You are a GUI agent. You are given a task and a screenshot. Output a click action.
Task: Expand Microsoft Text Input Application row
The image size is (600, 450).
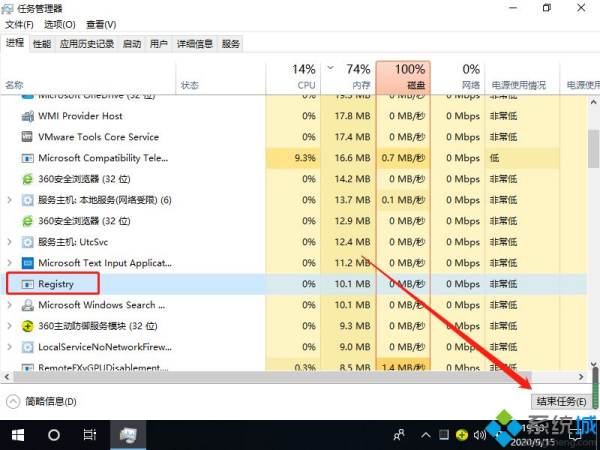coord(10,263)
